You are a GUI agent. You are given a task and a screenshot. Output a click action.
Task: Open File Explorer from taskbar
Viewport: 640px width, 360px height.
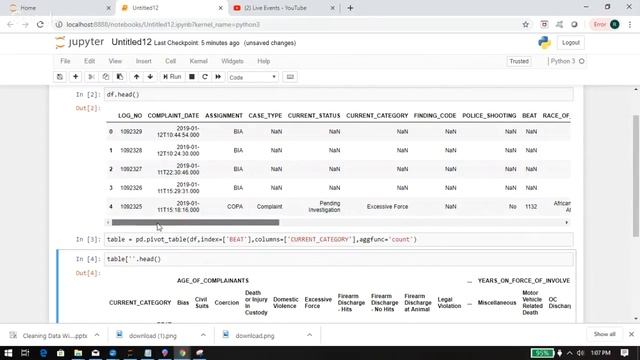(x=78, y=353)
